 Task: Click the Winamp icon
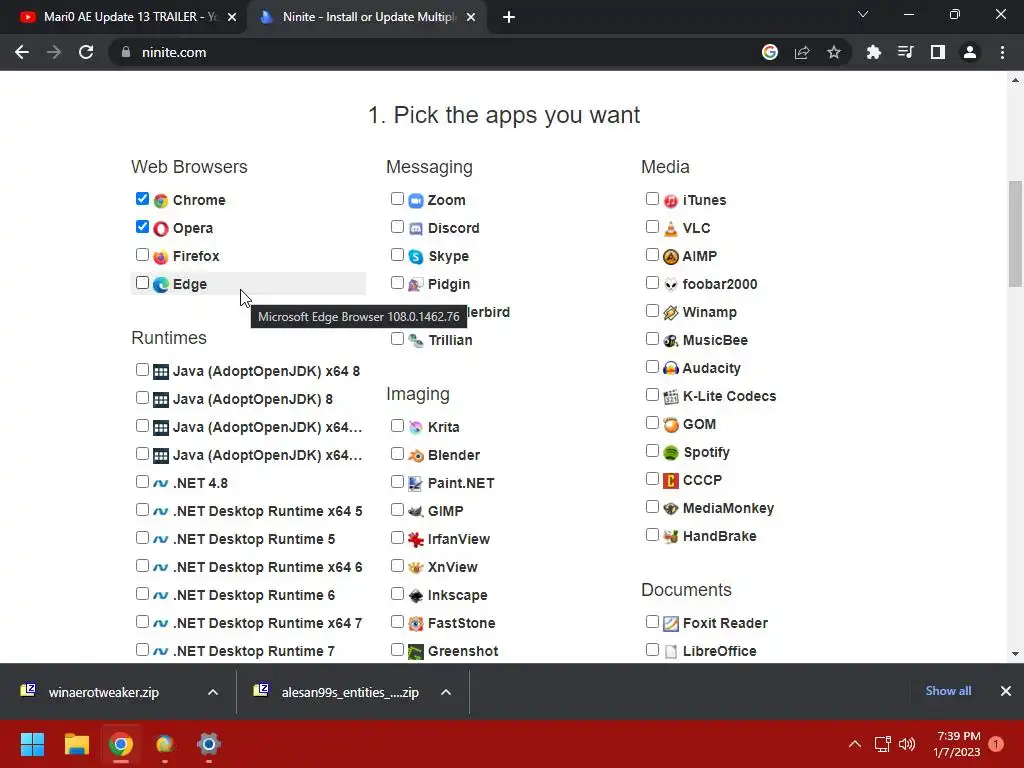671,313
